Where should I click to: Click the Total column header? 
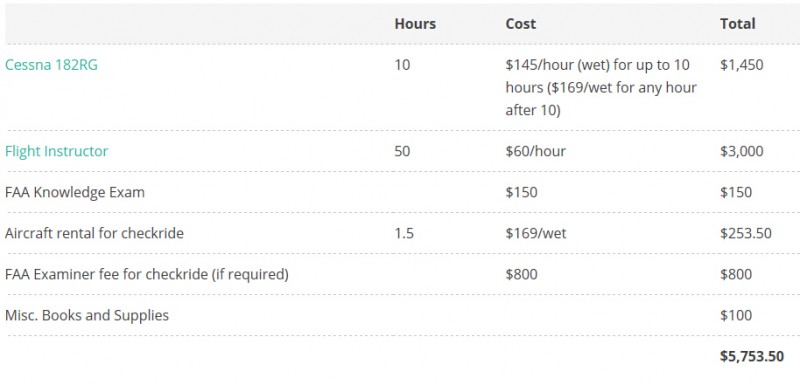[737, 24]
